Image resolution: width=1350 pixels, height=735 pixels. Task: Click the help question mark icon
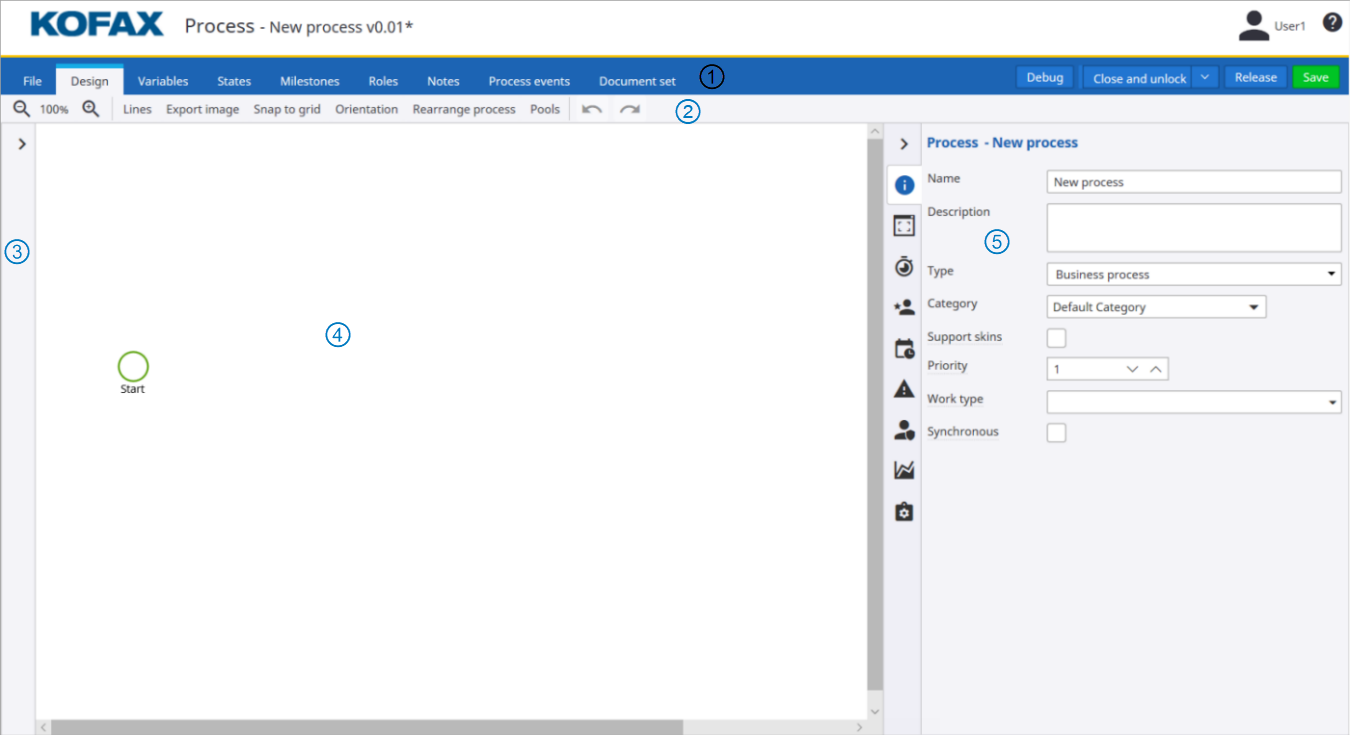click(x=1332, y=22)
